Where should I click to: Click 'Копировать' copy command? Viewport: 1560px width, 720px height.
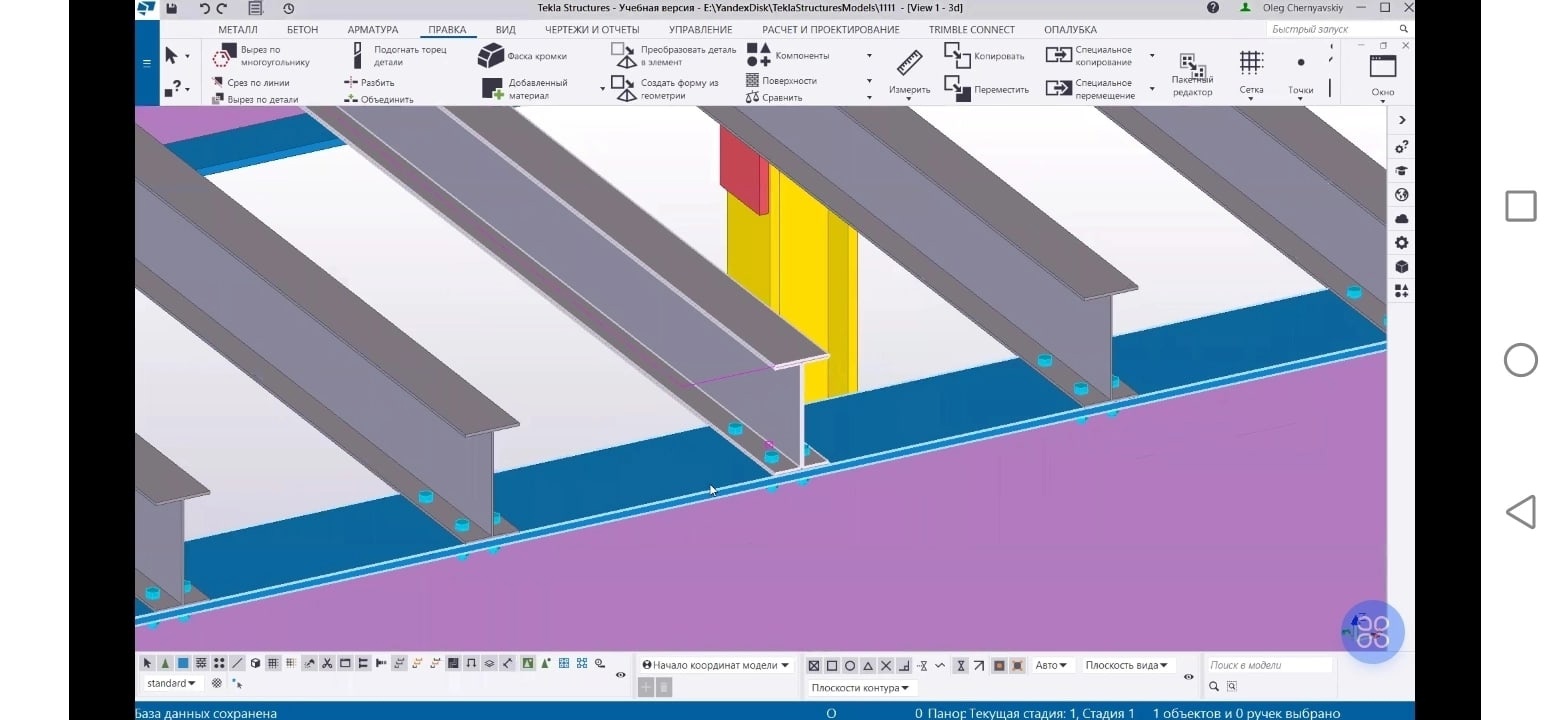[985, 56]
